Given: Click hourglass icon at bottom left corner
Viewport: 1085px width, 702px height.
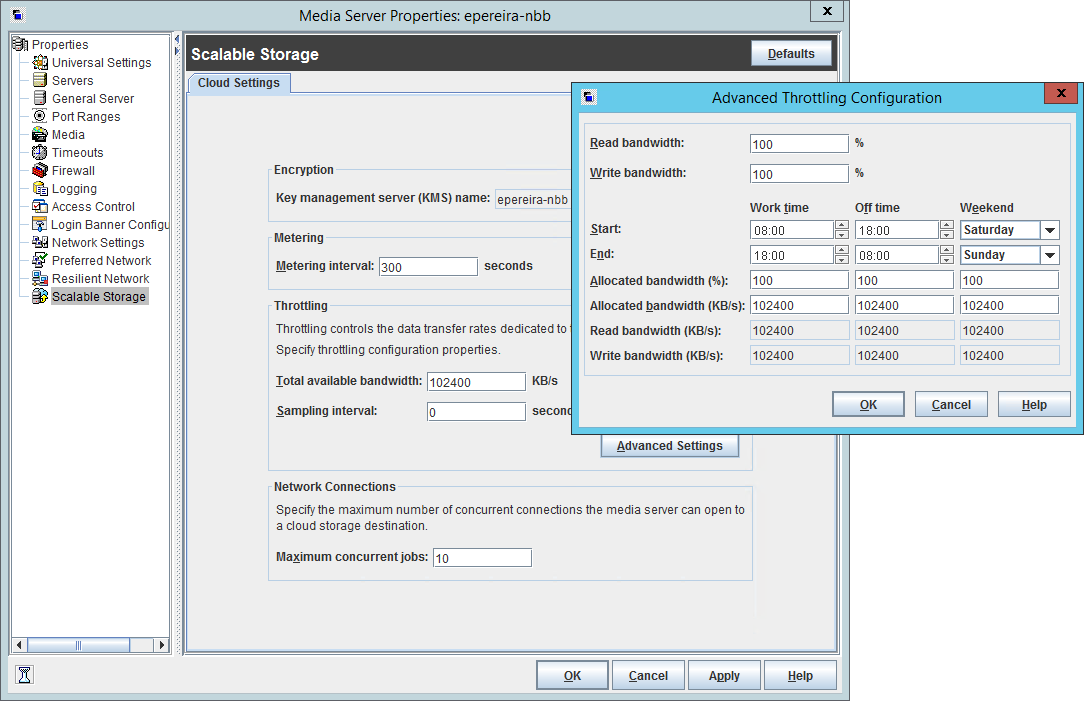Looking at the screenshot, I should click(25, 675).
